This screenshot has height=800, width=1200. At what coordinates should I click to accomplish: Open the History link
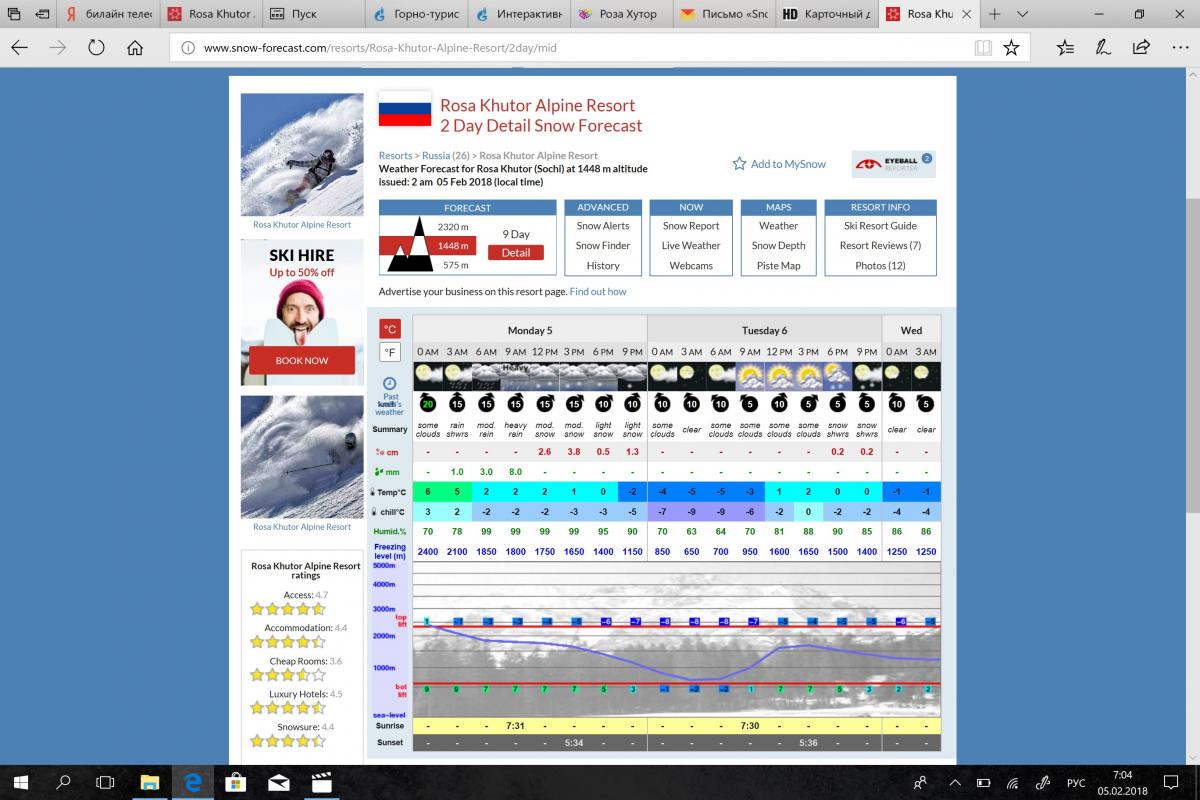pos(603,265)
